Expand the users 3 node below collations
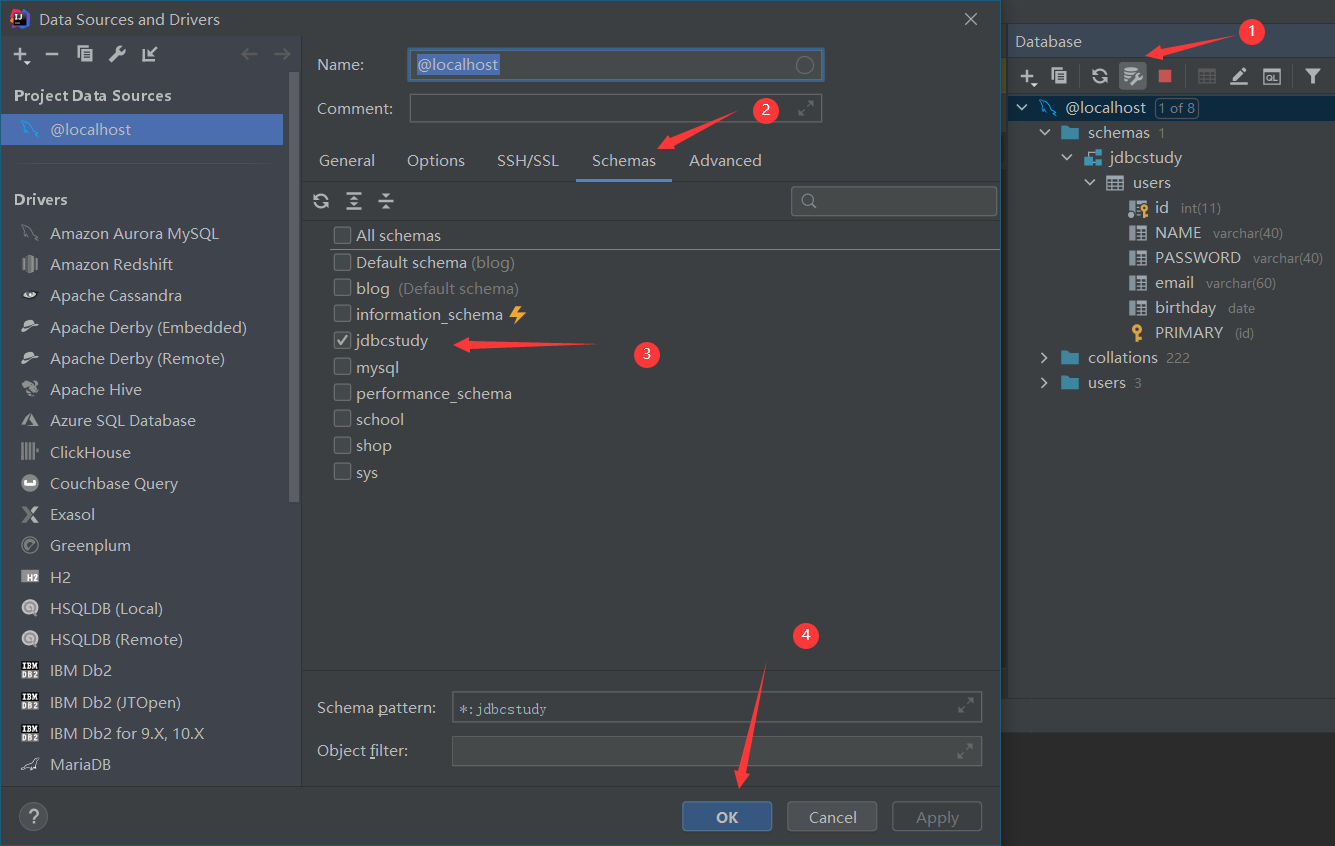 pos(1045,383)
